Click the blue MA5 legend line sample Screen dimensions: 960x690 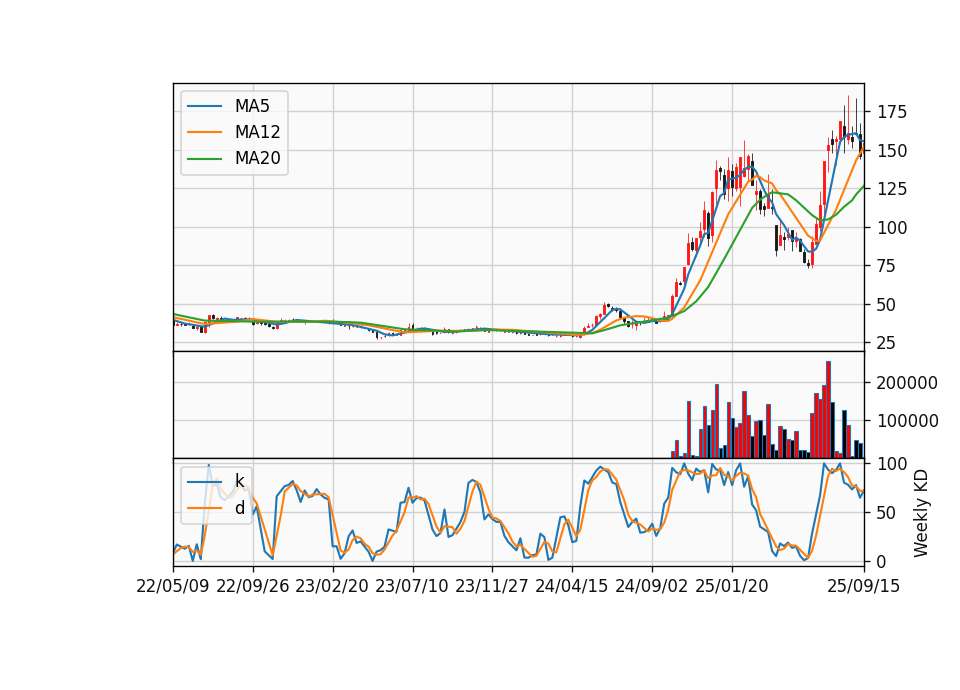(204, 106)
